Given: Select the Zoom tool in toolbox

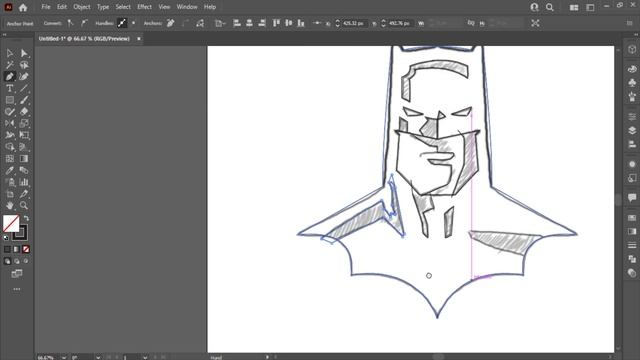Looking at the screenshot, I should tap(24, 205).
